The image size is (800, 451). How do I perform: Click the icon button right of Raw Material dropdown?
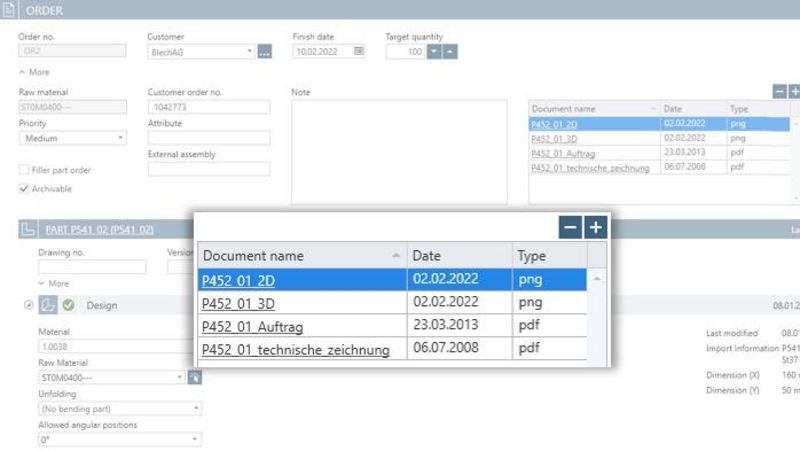(x=195, y=378)
